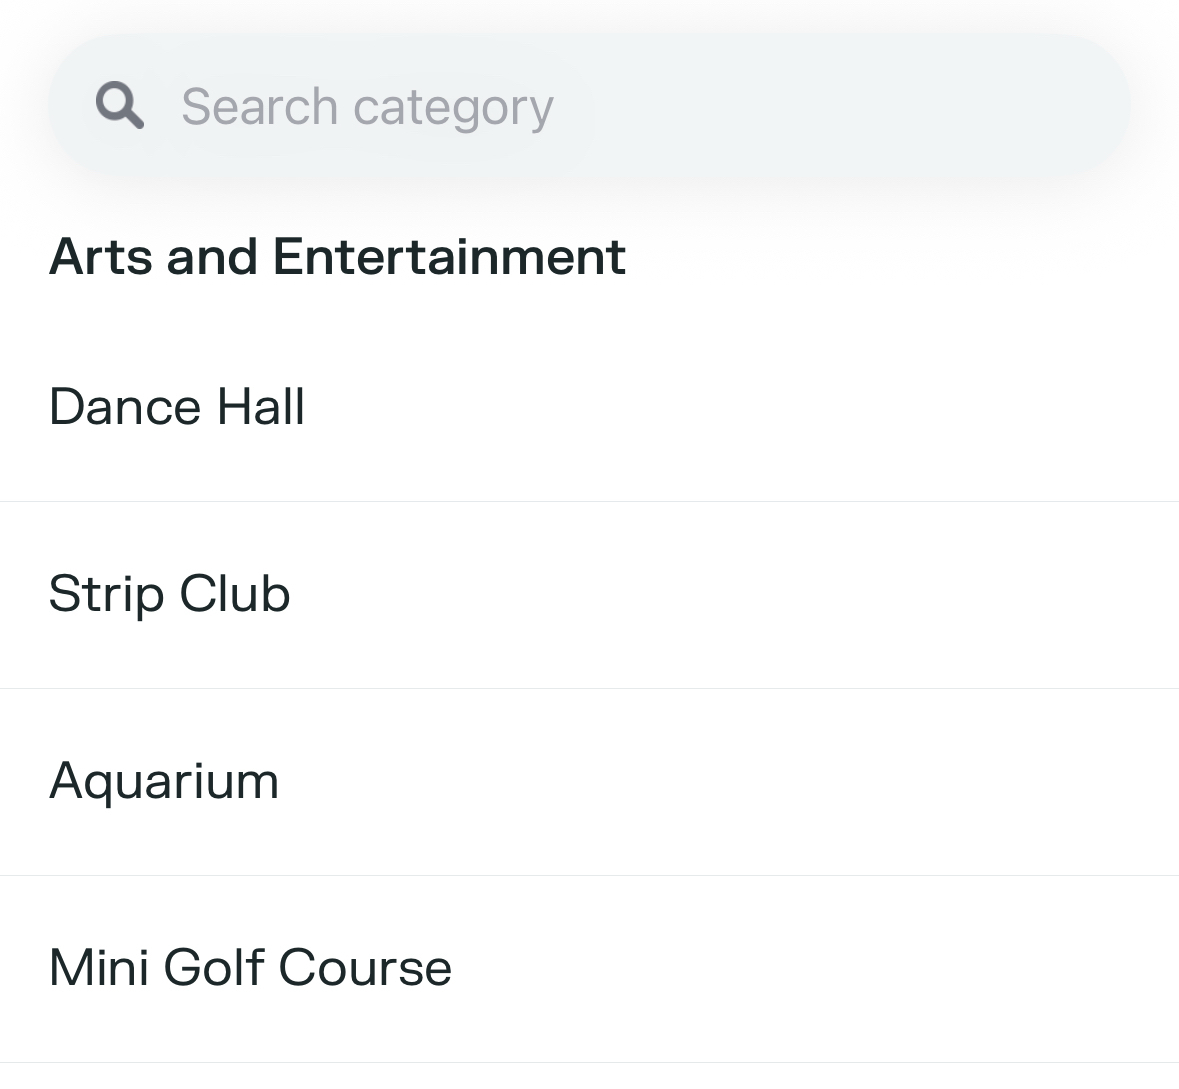The width and height of the screenshot is (1179, 1089).
Task: Open the Dance Hall list entry
Action: click(x=589, y=407)
